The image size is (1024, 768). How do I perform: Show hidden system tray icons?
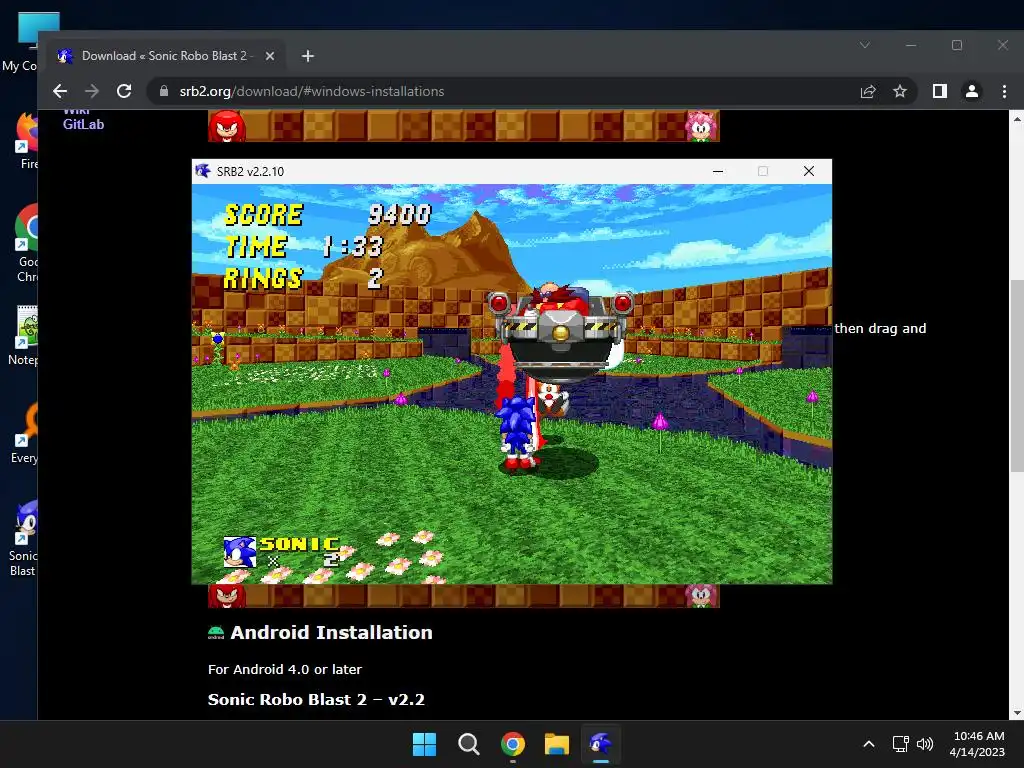869,744
